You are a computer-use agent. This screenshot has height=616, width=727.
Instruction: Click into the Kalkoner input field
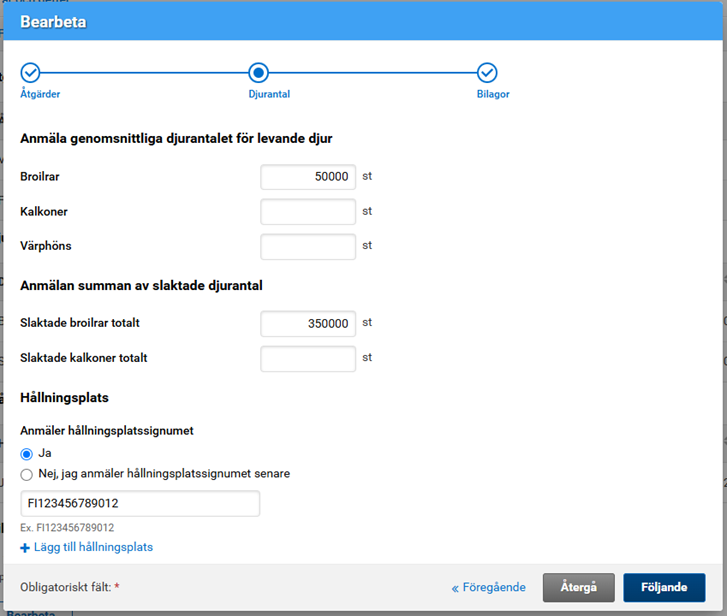308,212
